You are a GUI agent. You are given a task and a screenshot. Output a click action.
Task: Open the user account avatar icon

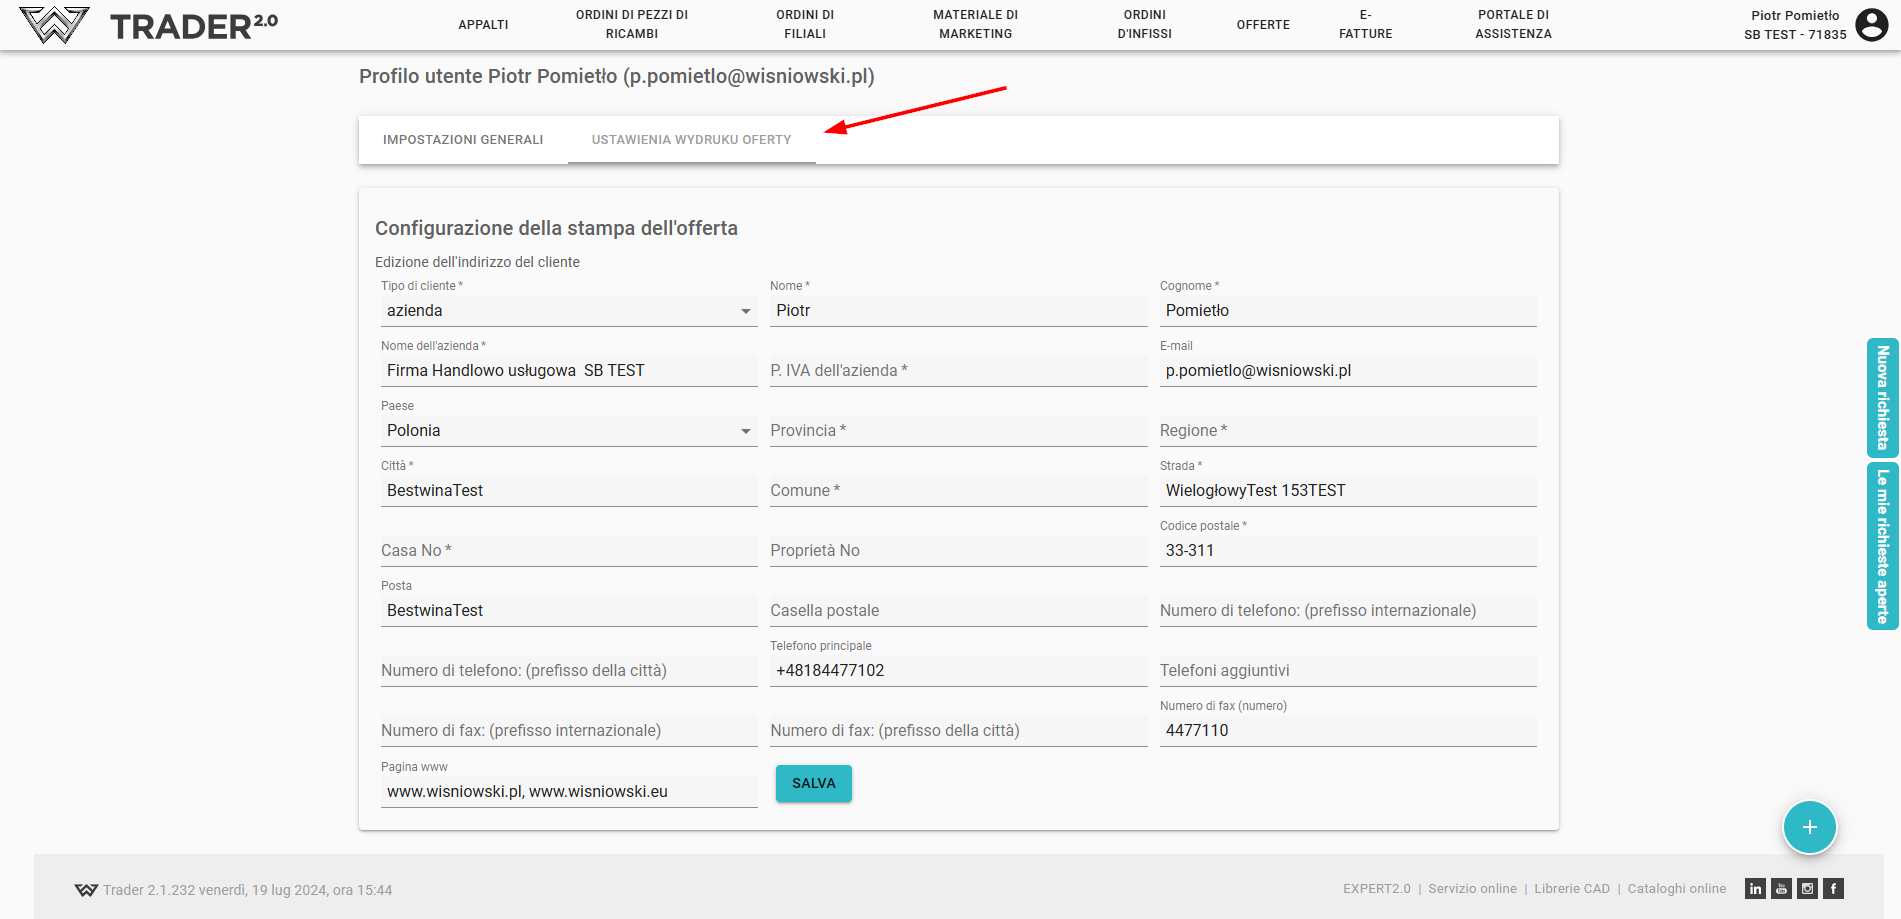tap(1871, 24)
